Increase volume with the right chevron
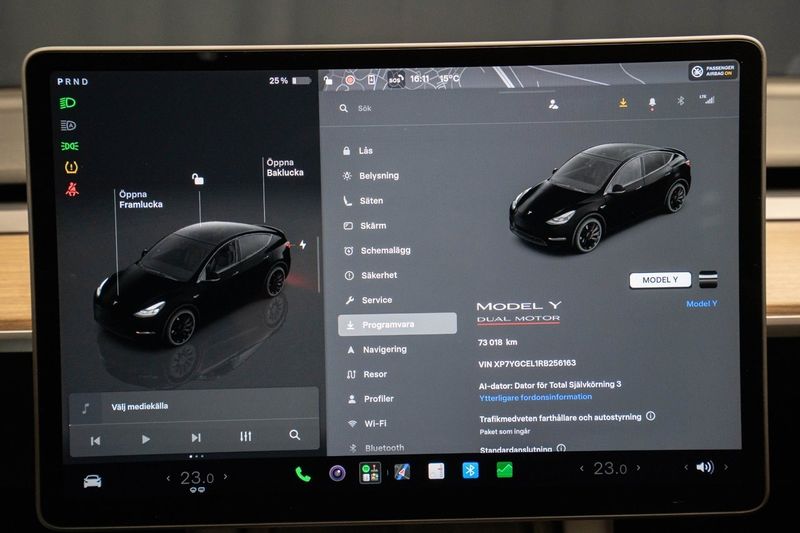800x533 pixels. coord(726,466)
